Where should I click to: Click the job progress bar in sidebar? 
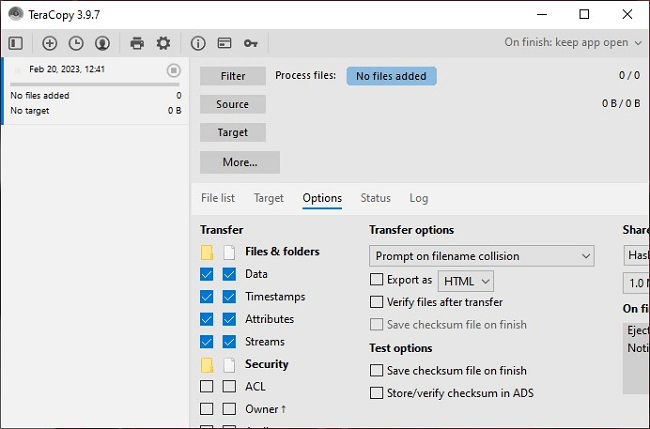point(95,84)
